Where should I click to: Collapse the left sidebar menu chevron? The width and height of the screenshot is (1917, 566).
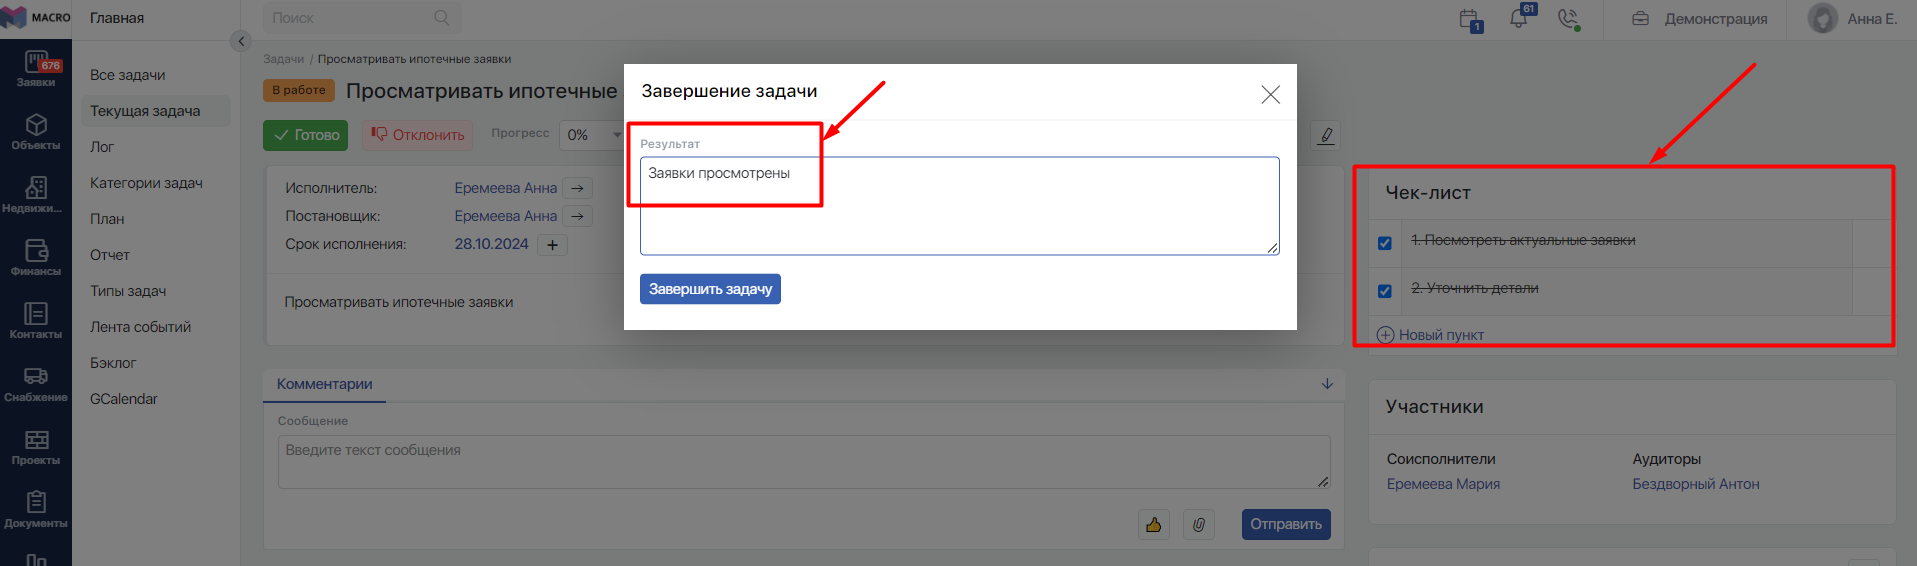point(241,41)
